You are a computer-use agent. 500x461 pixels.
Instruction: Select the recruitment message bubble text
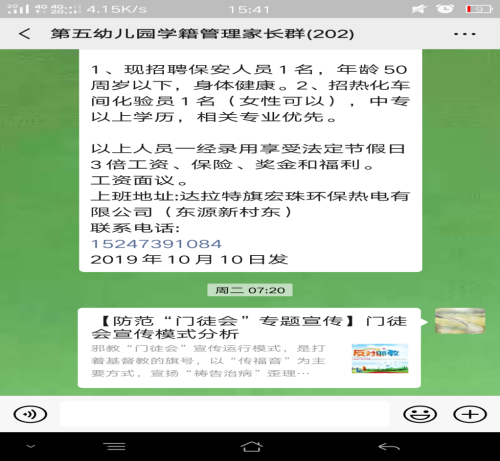[251, 160]
